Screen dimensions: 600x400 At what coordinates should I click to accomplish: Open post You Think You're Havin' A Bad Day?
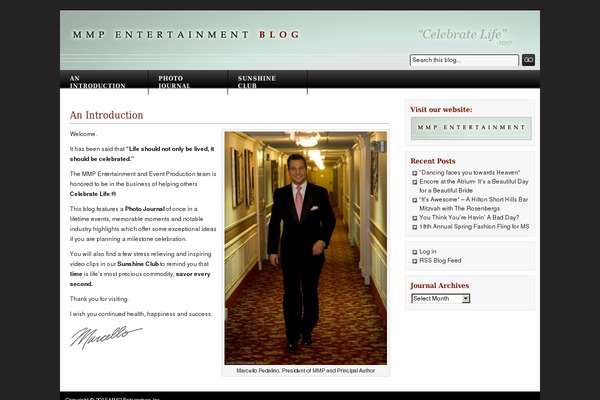[x=469, y=217]
